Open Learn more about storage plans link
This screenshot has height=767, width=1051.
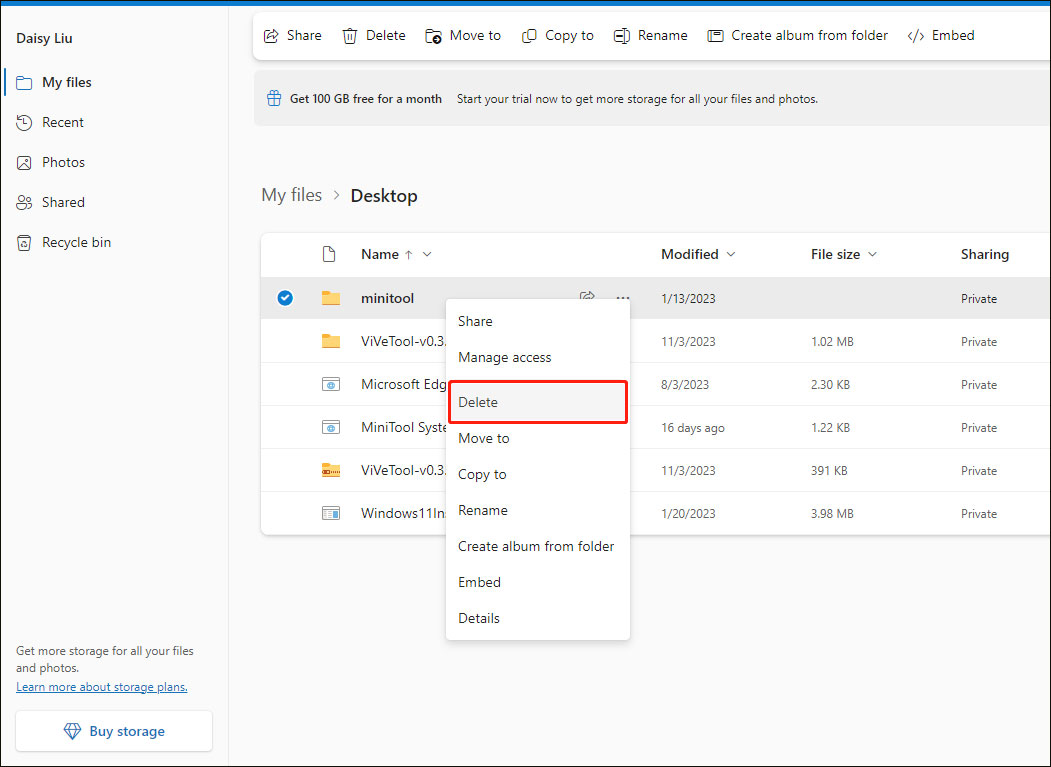tap(102, 687)
